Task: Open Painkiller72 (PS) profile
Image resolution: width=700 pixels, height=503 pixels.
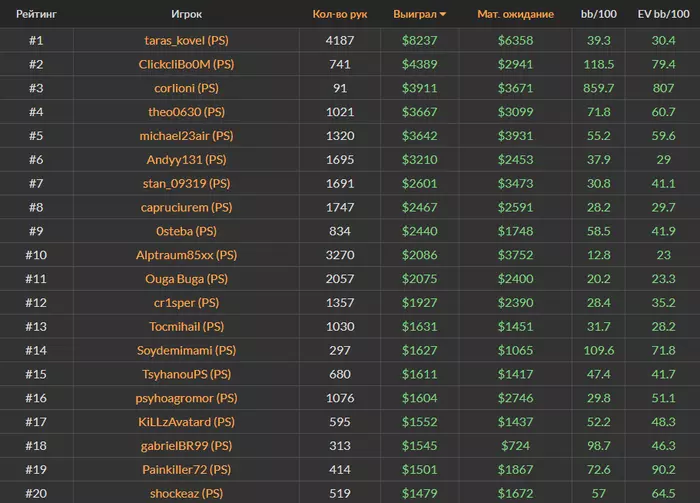Action: coord(187,470)
